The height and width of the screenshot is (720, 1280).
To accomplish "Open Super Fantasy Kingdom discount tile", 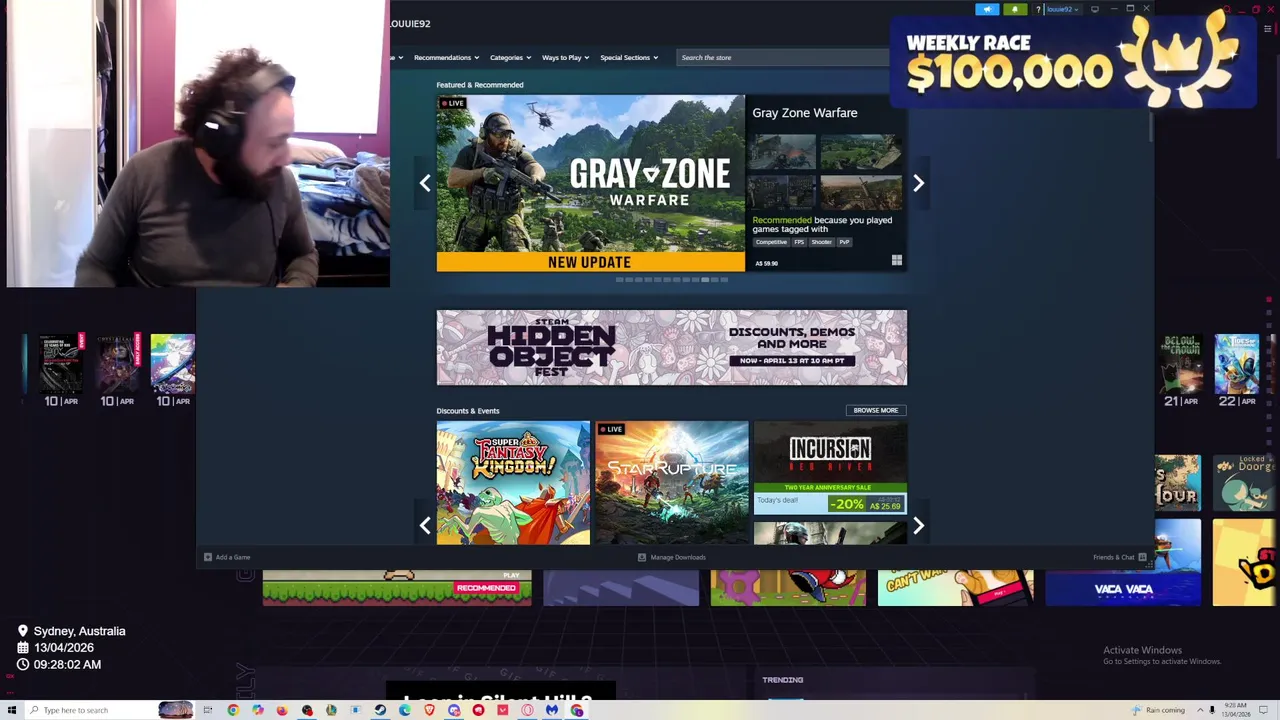I will 513,483.
